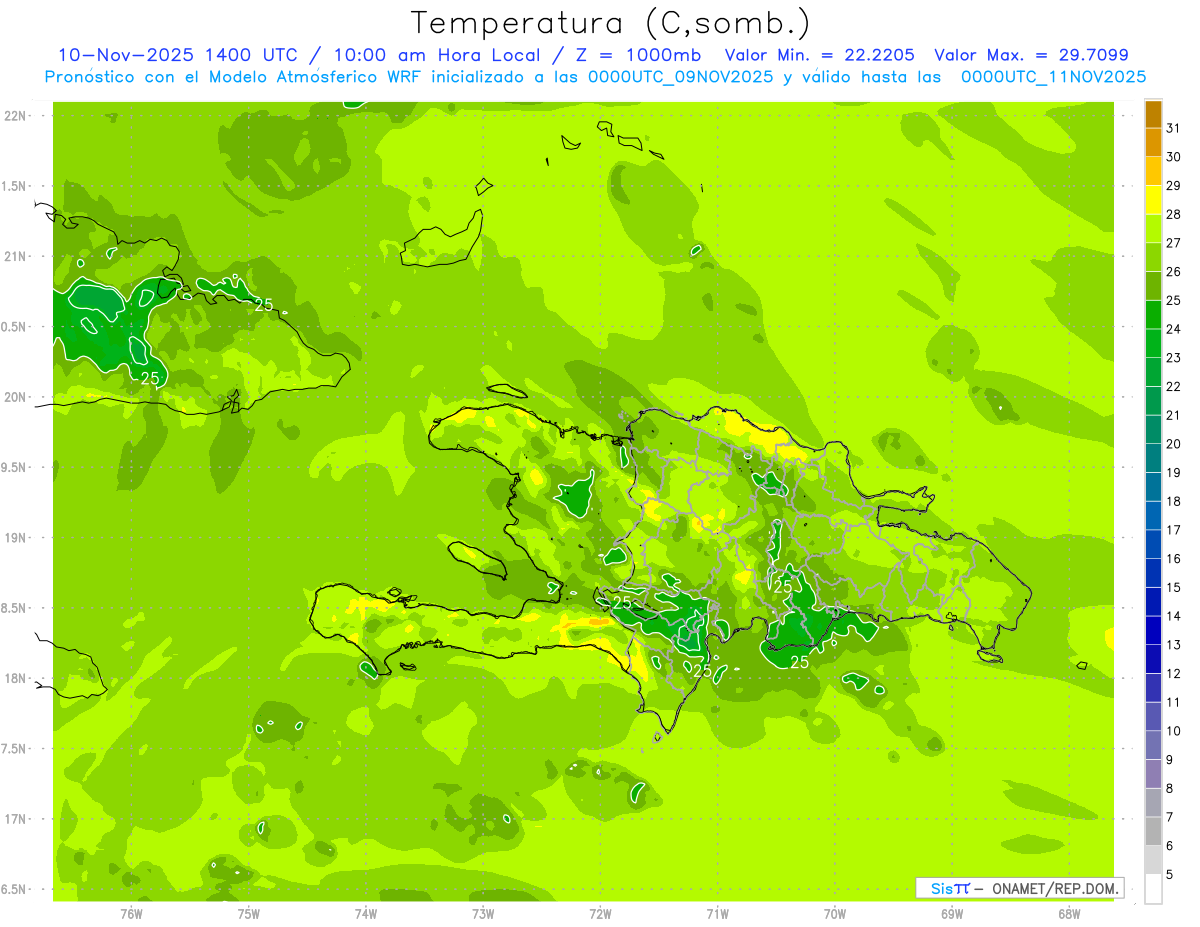The width and height of the screenshot is (1200, 927).
Task: Pick the gray swatch between legend values 6 and 7
Action: (x=1153, y=831)
